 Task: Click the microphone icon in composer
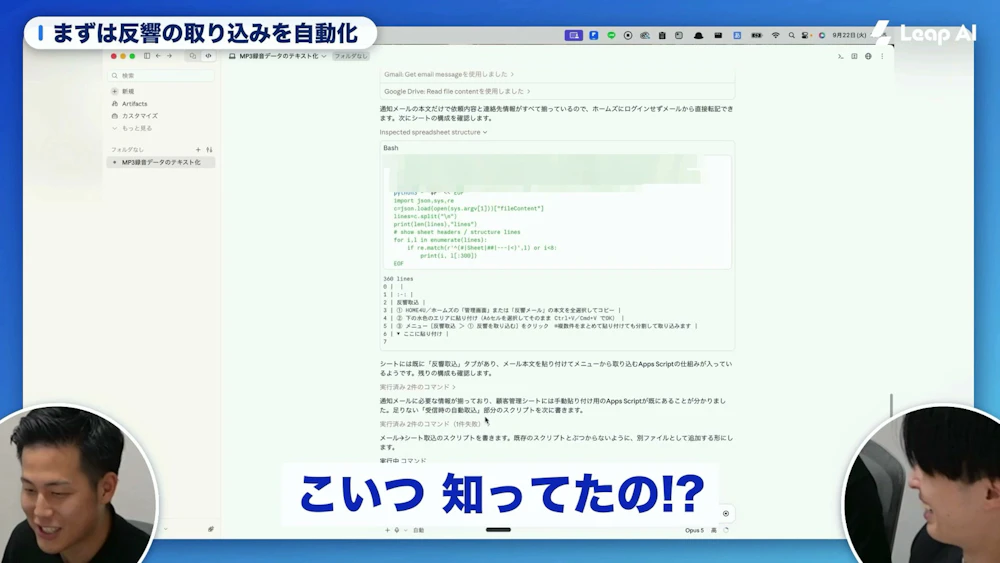click(397, 530)
